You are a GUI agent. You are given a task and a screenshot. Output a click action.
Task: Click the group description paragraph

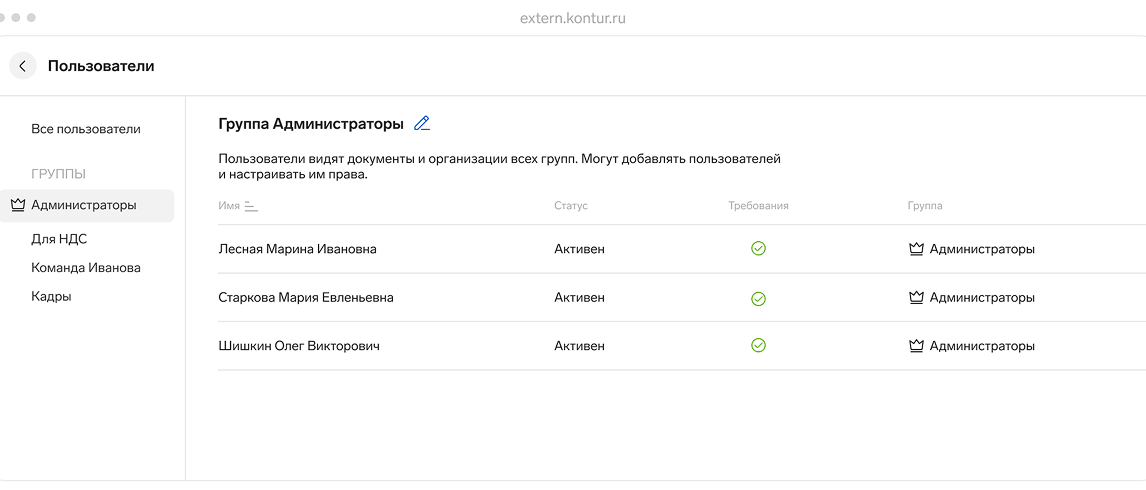[x=500, y=167]
